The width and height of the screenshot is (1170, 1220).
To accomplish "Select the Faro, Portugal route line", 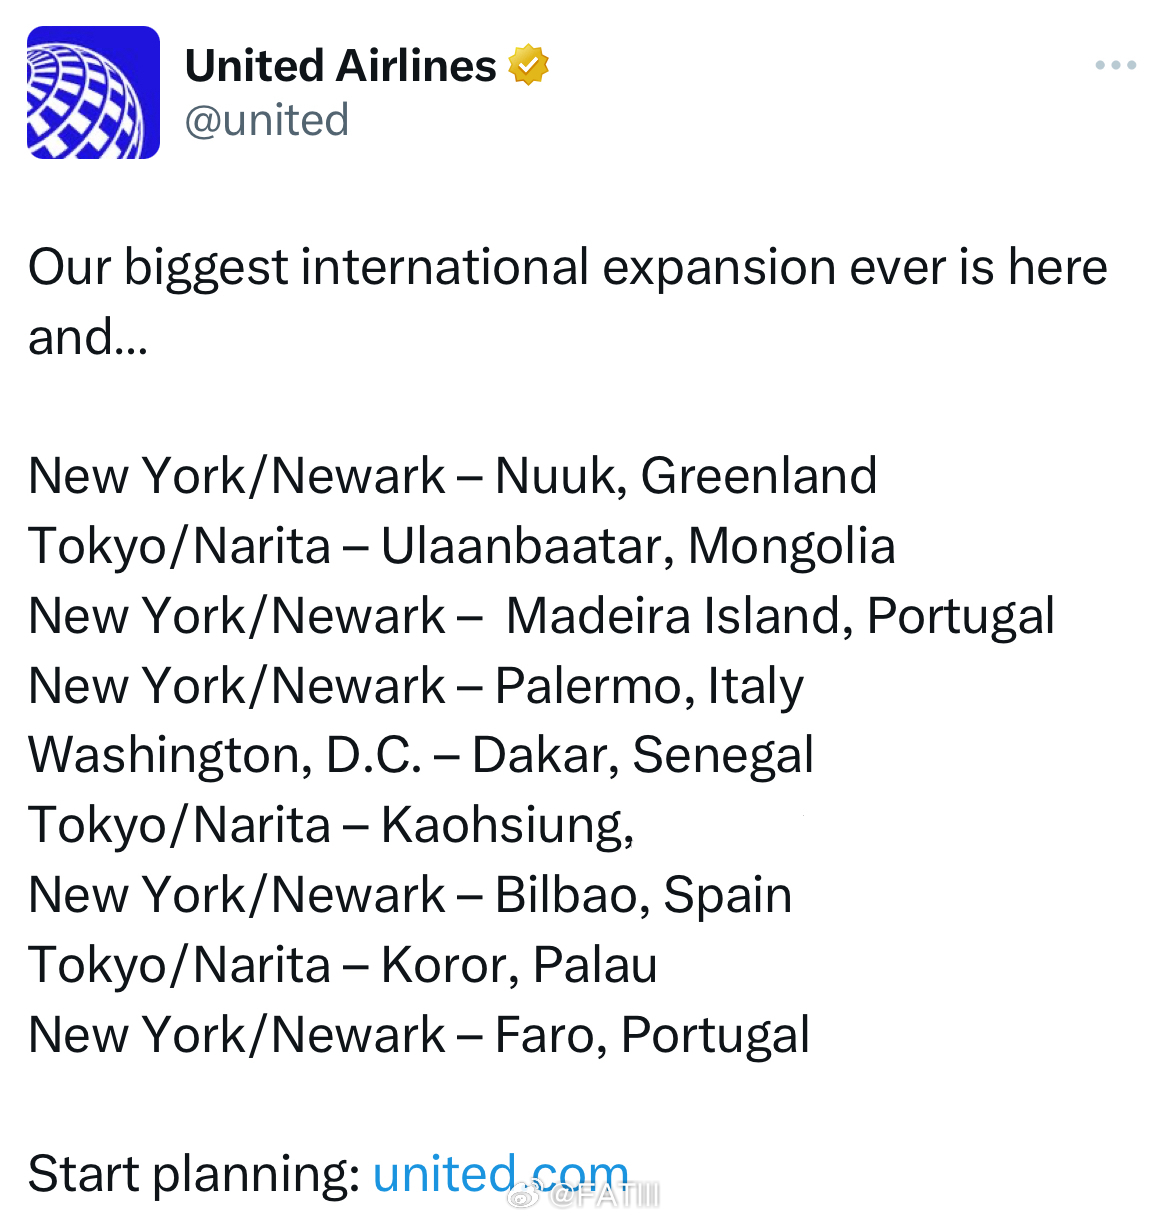I will pyautogui.click(x=418, y=1035).
